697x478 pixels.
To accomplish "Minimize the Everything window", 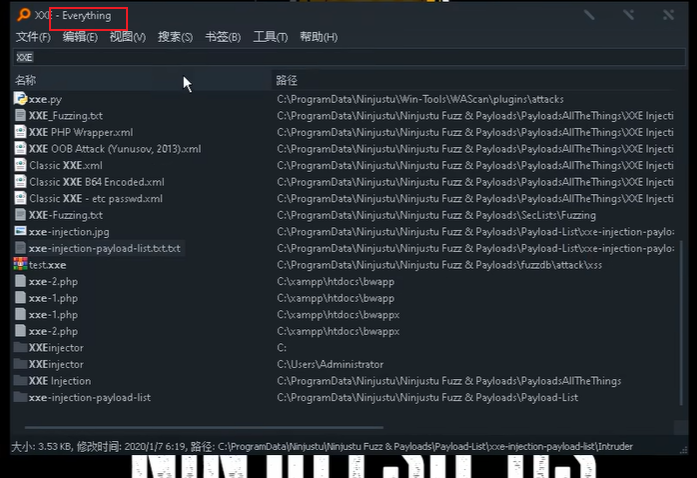I will click(x=589, y=15).
